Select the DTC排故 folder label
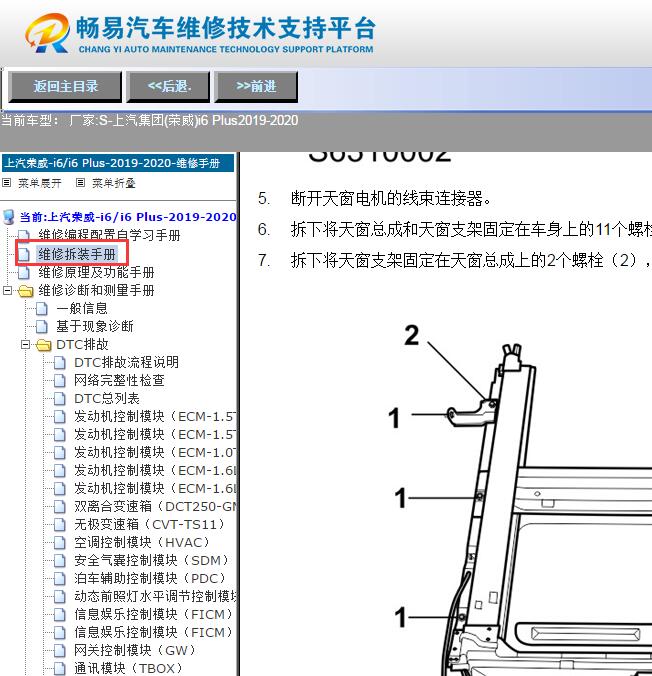This screenshot has width=652, height=676. 82,344
